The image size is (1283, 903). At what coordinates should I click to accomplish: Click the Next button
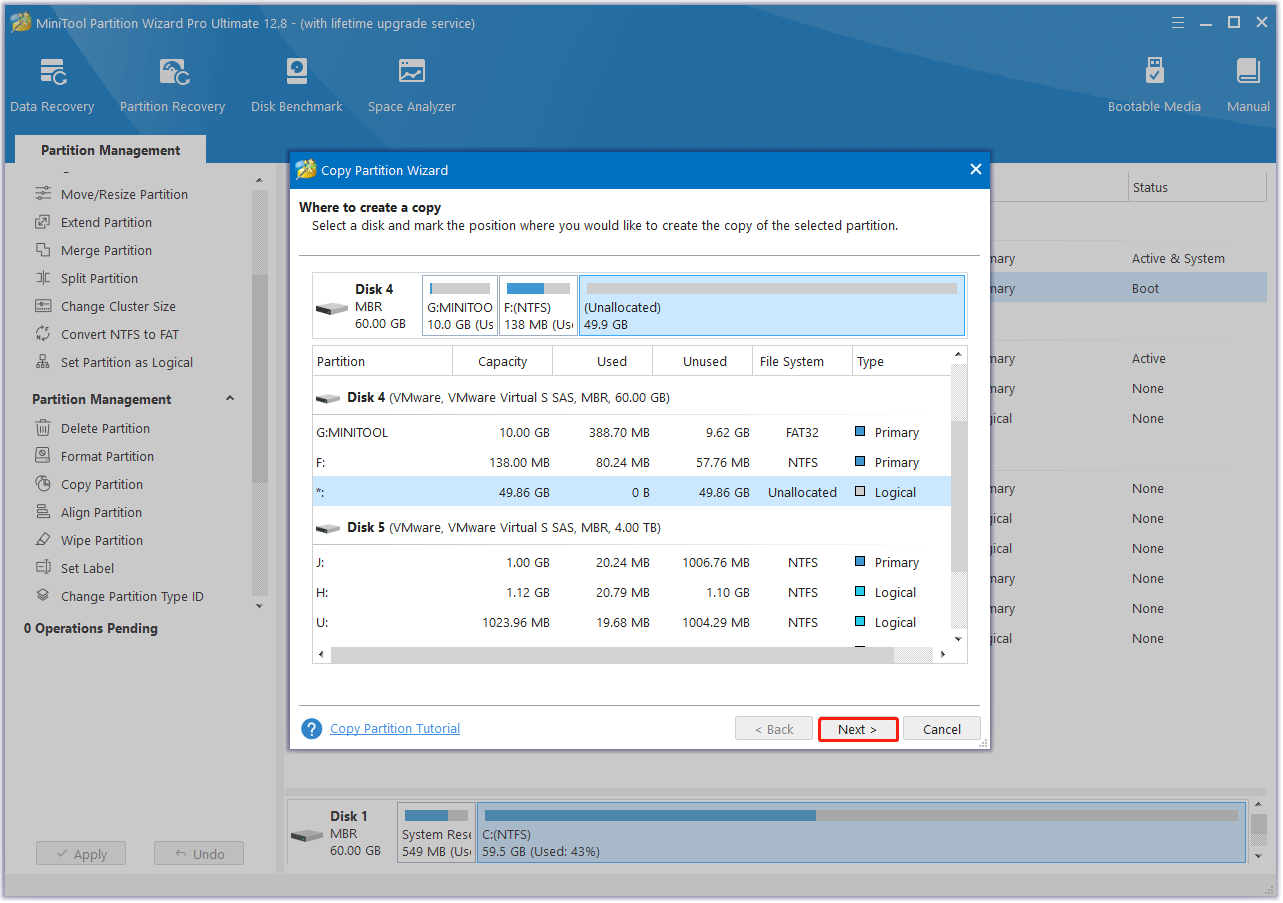click(x=857, y=729)
